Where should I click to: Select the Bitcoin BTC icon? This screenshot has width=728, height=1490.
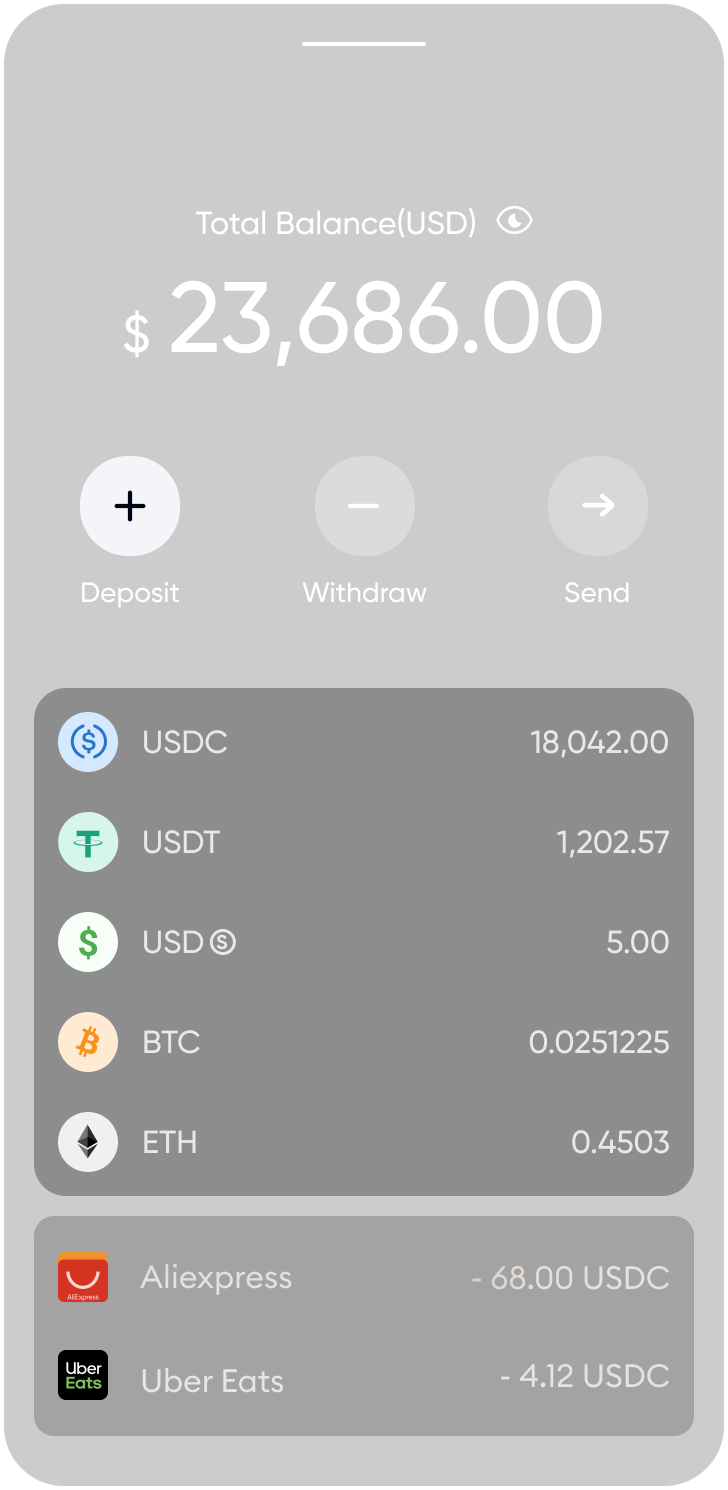[88, 1042]
